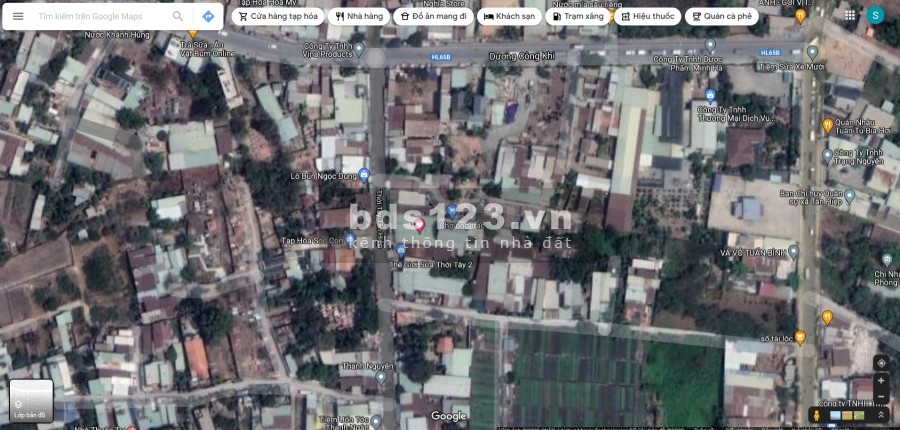The height and width of the screenshot is (430, 900).
Task: Open 'Tiệm Uốn Tóc Thanh Ngân' marker
Action: 376,422
